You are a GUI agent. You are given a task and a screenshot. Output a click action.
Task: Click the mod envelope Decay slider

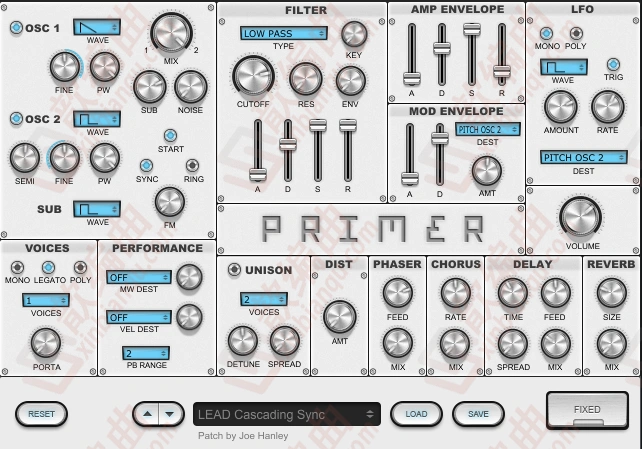[x=440, y=138]
